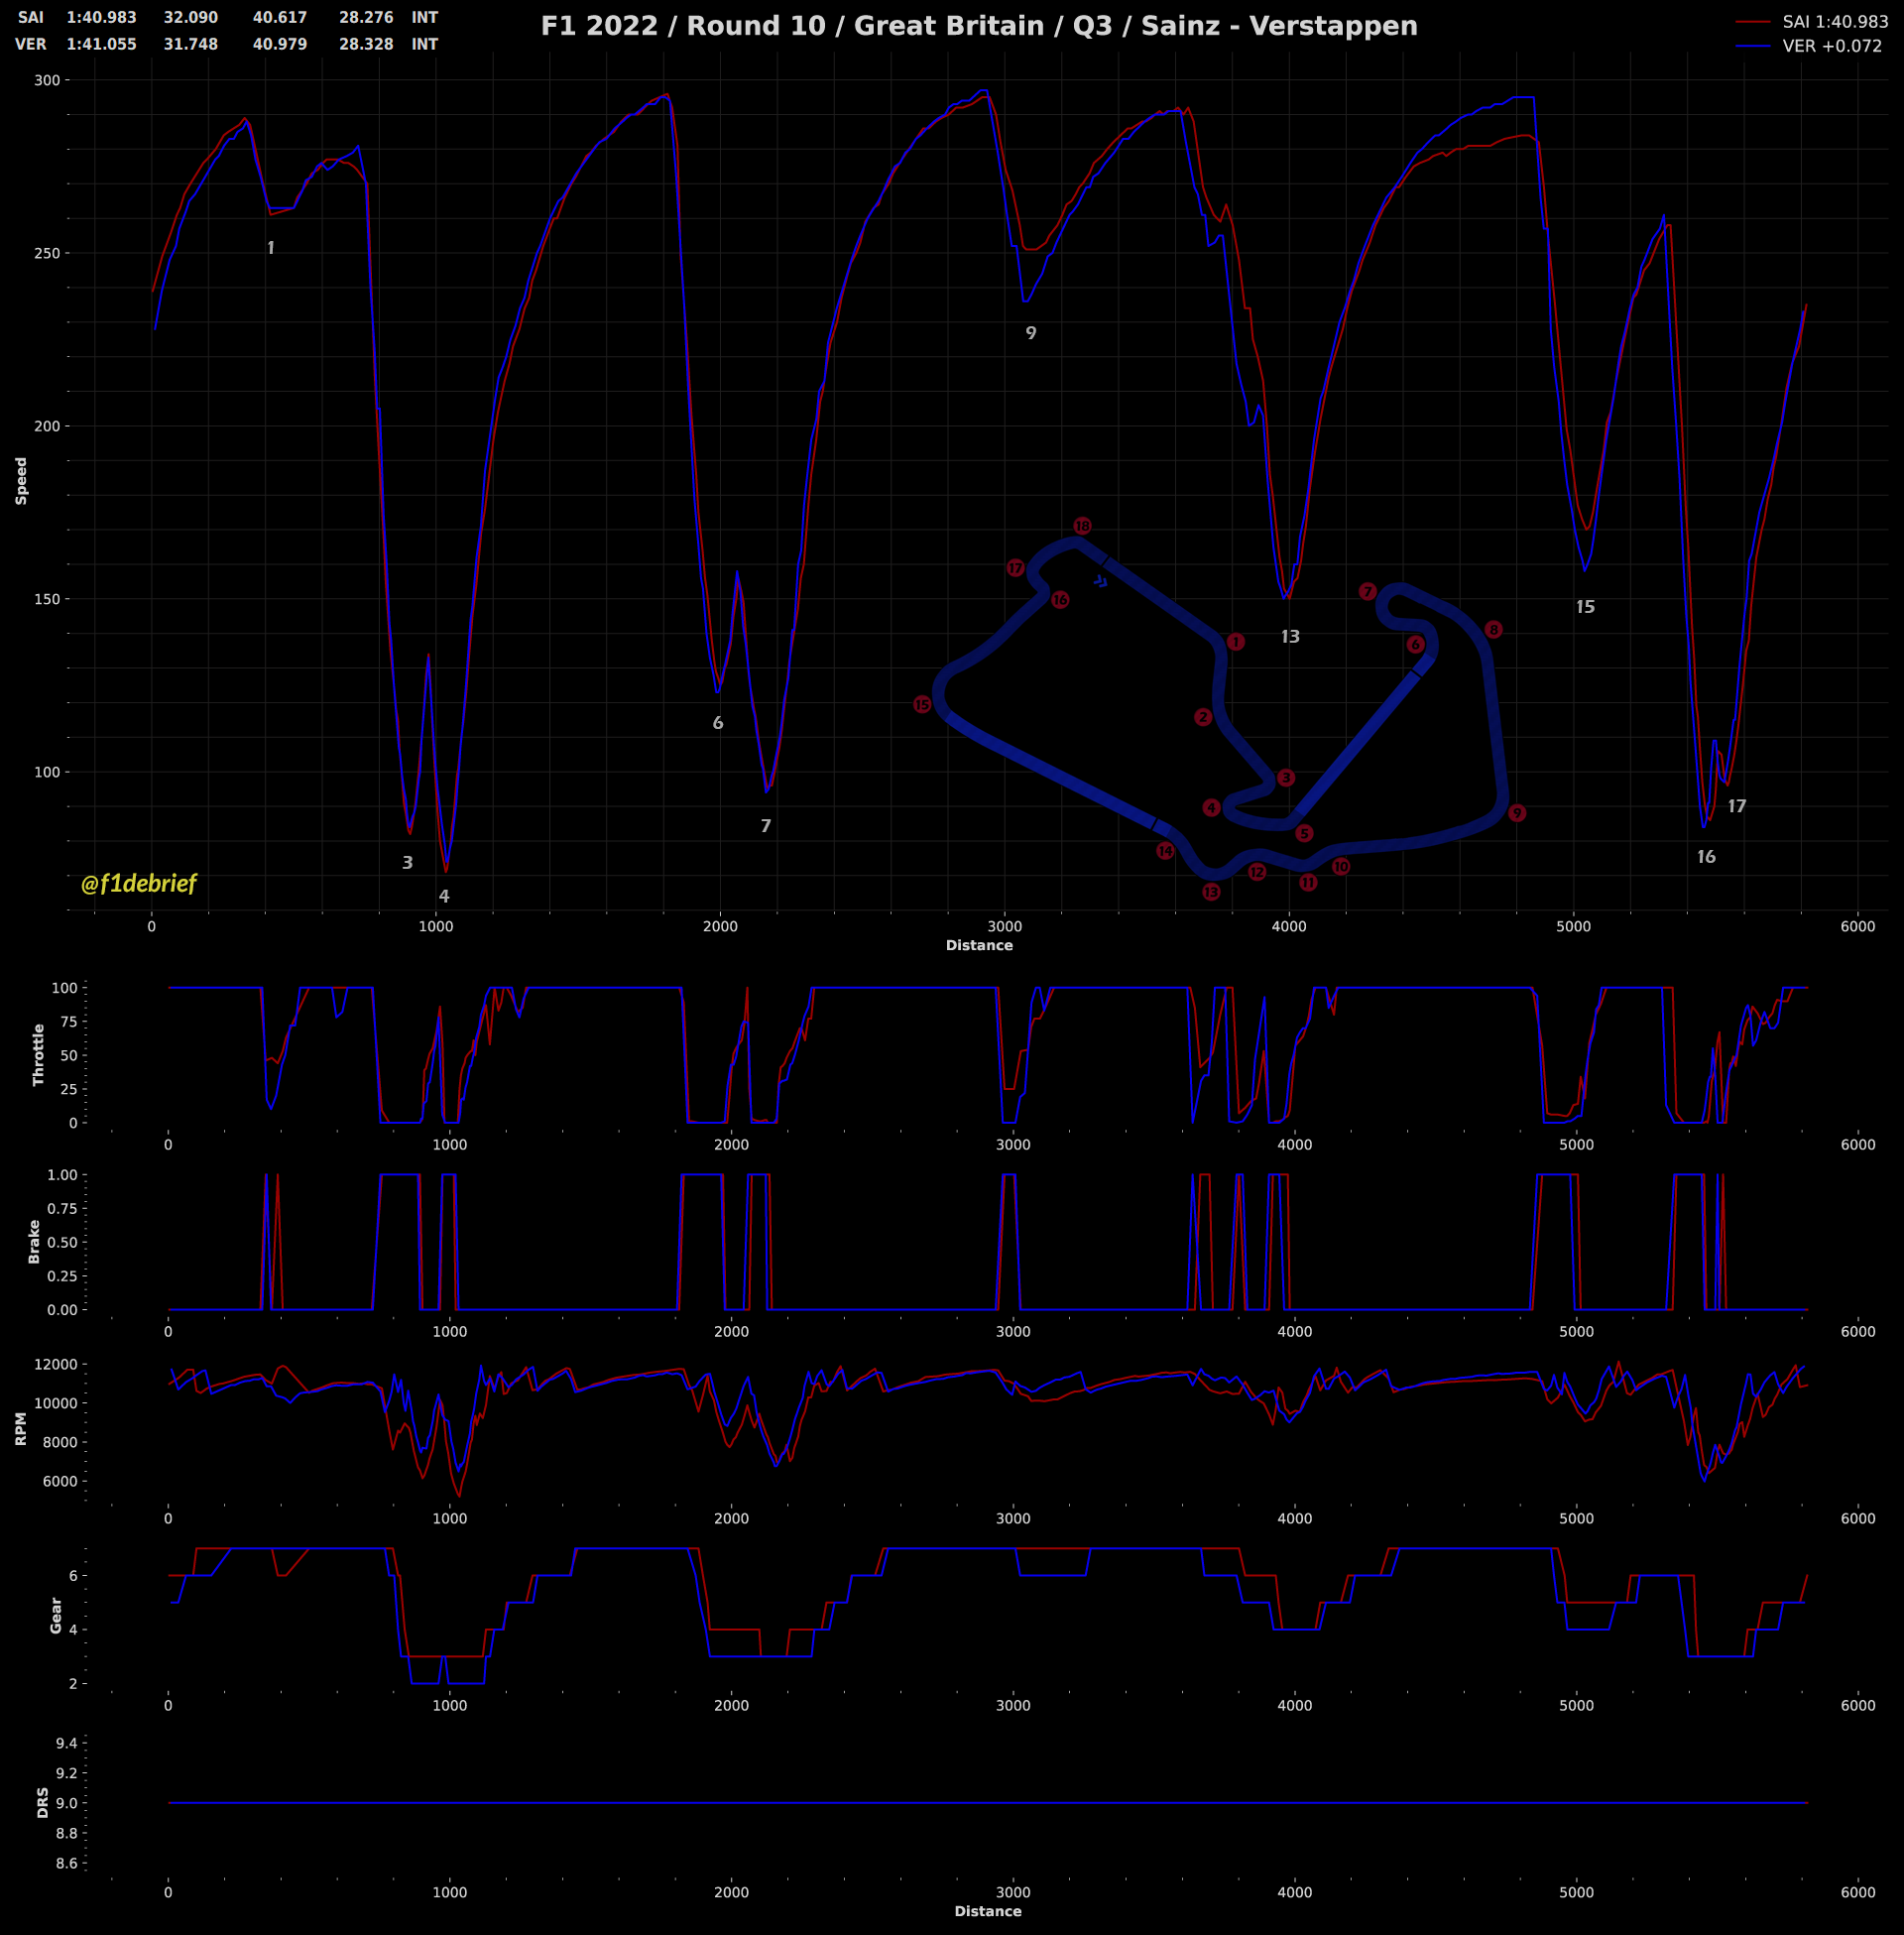Click the Throttle y-axis label
This screenshot has width=1904, height=1935.
click(x=39, y=1055)
